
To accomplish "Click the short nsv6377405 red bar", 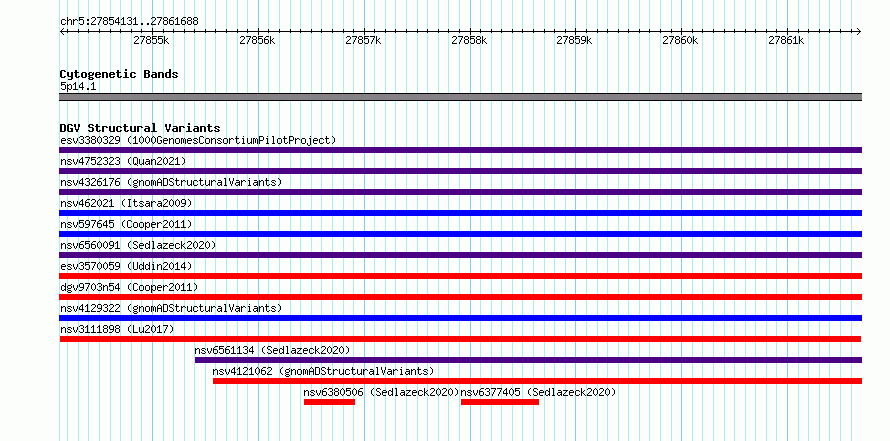I will (499, 402).
